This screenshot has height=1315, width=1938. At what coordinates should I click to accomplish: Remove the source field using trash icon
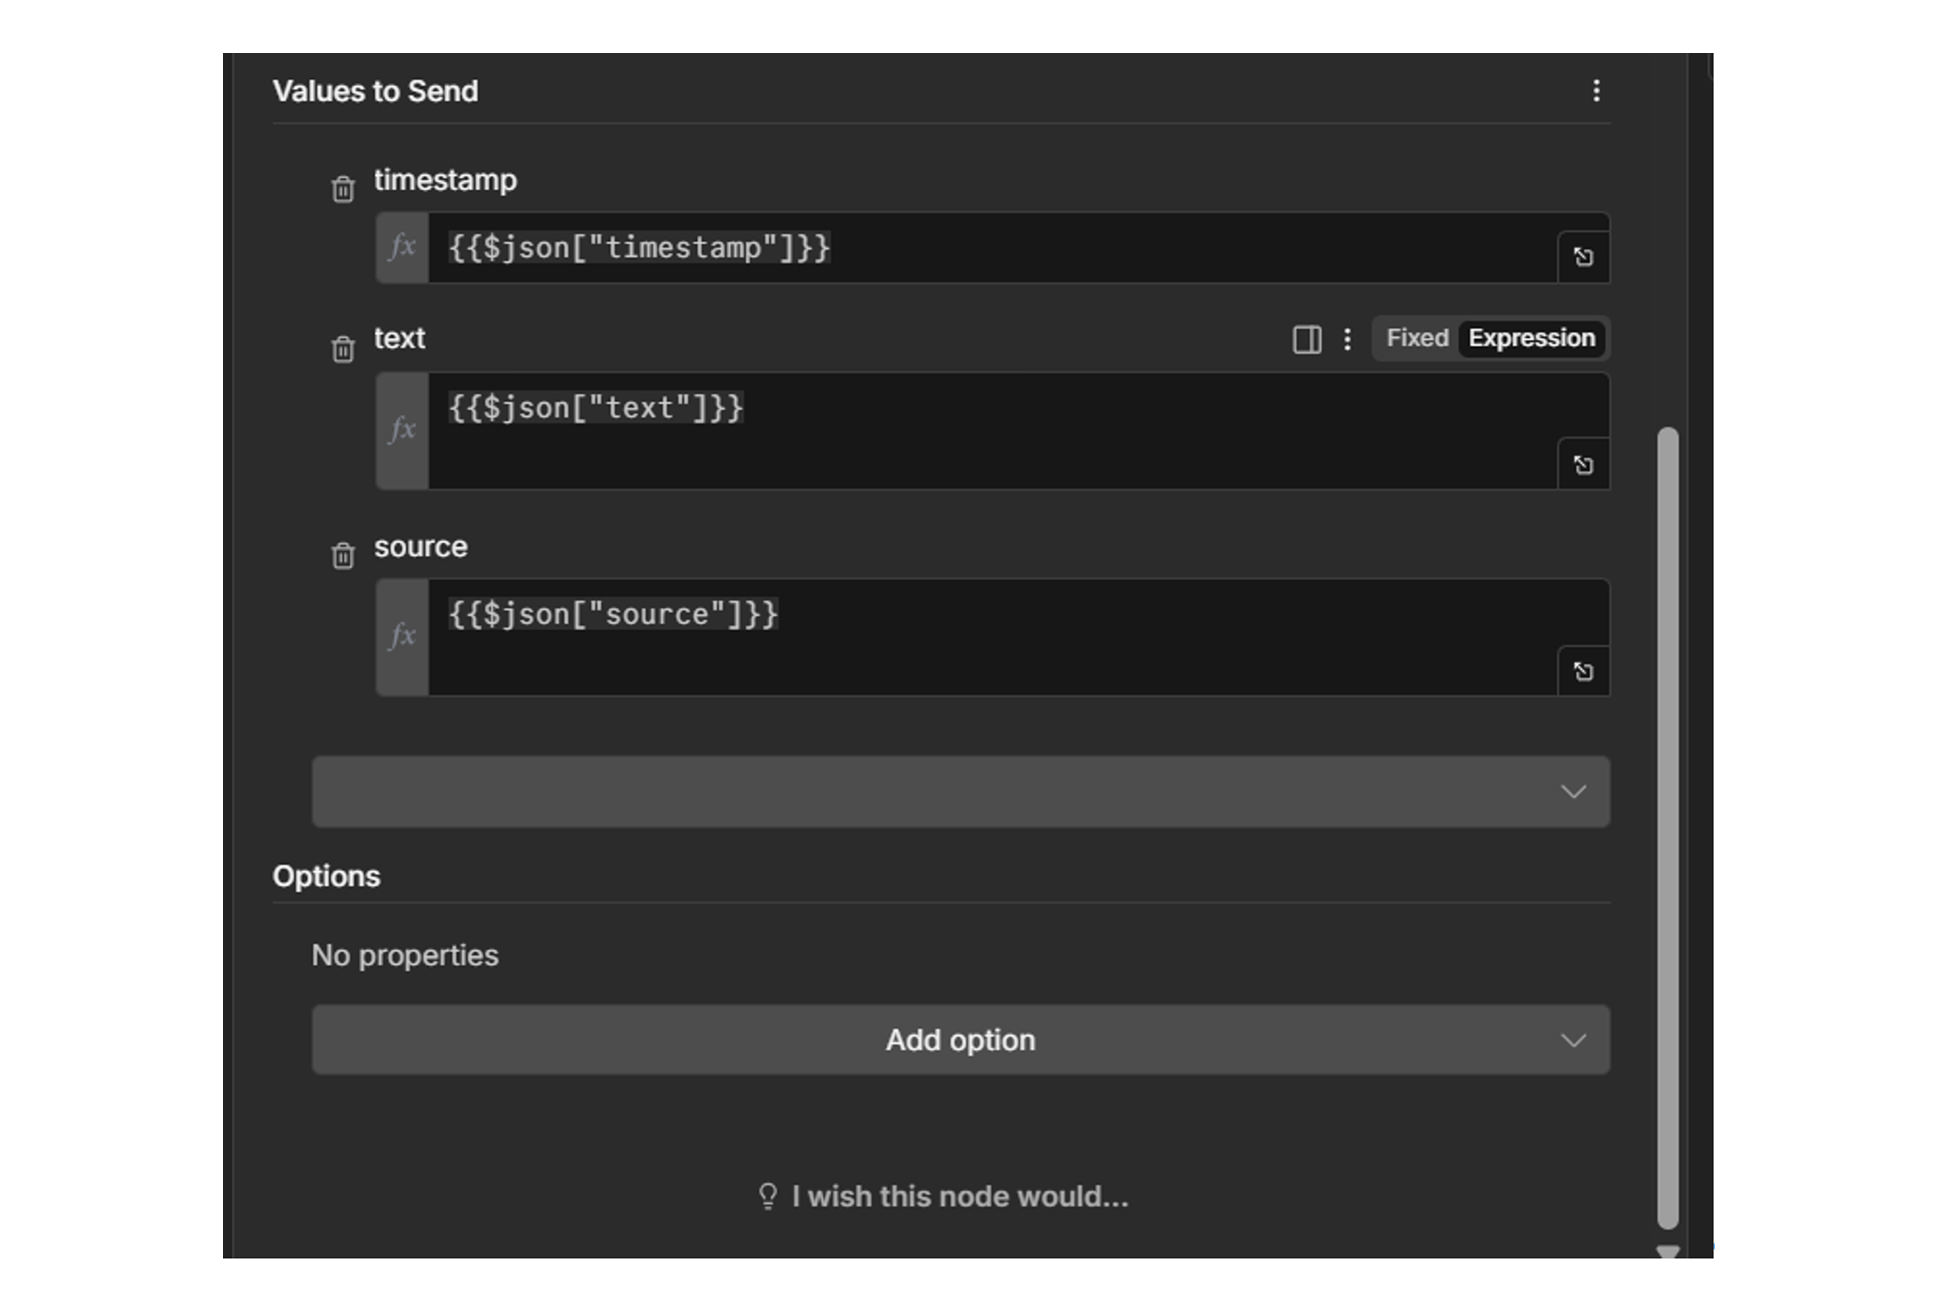coord(343,555)
